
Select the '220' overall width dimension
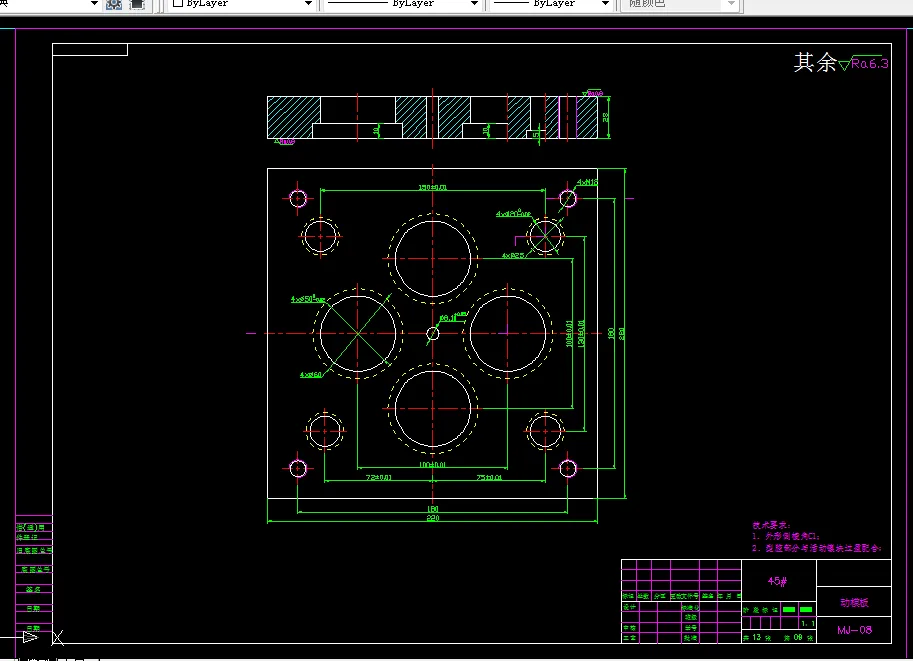(433, 518)
